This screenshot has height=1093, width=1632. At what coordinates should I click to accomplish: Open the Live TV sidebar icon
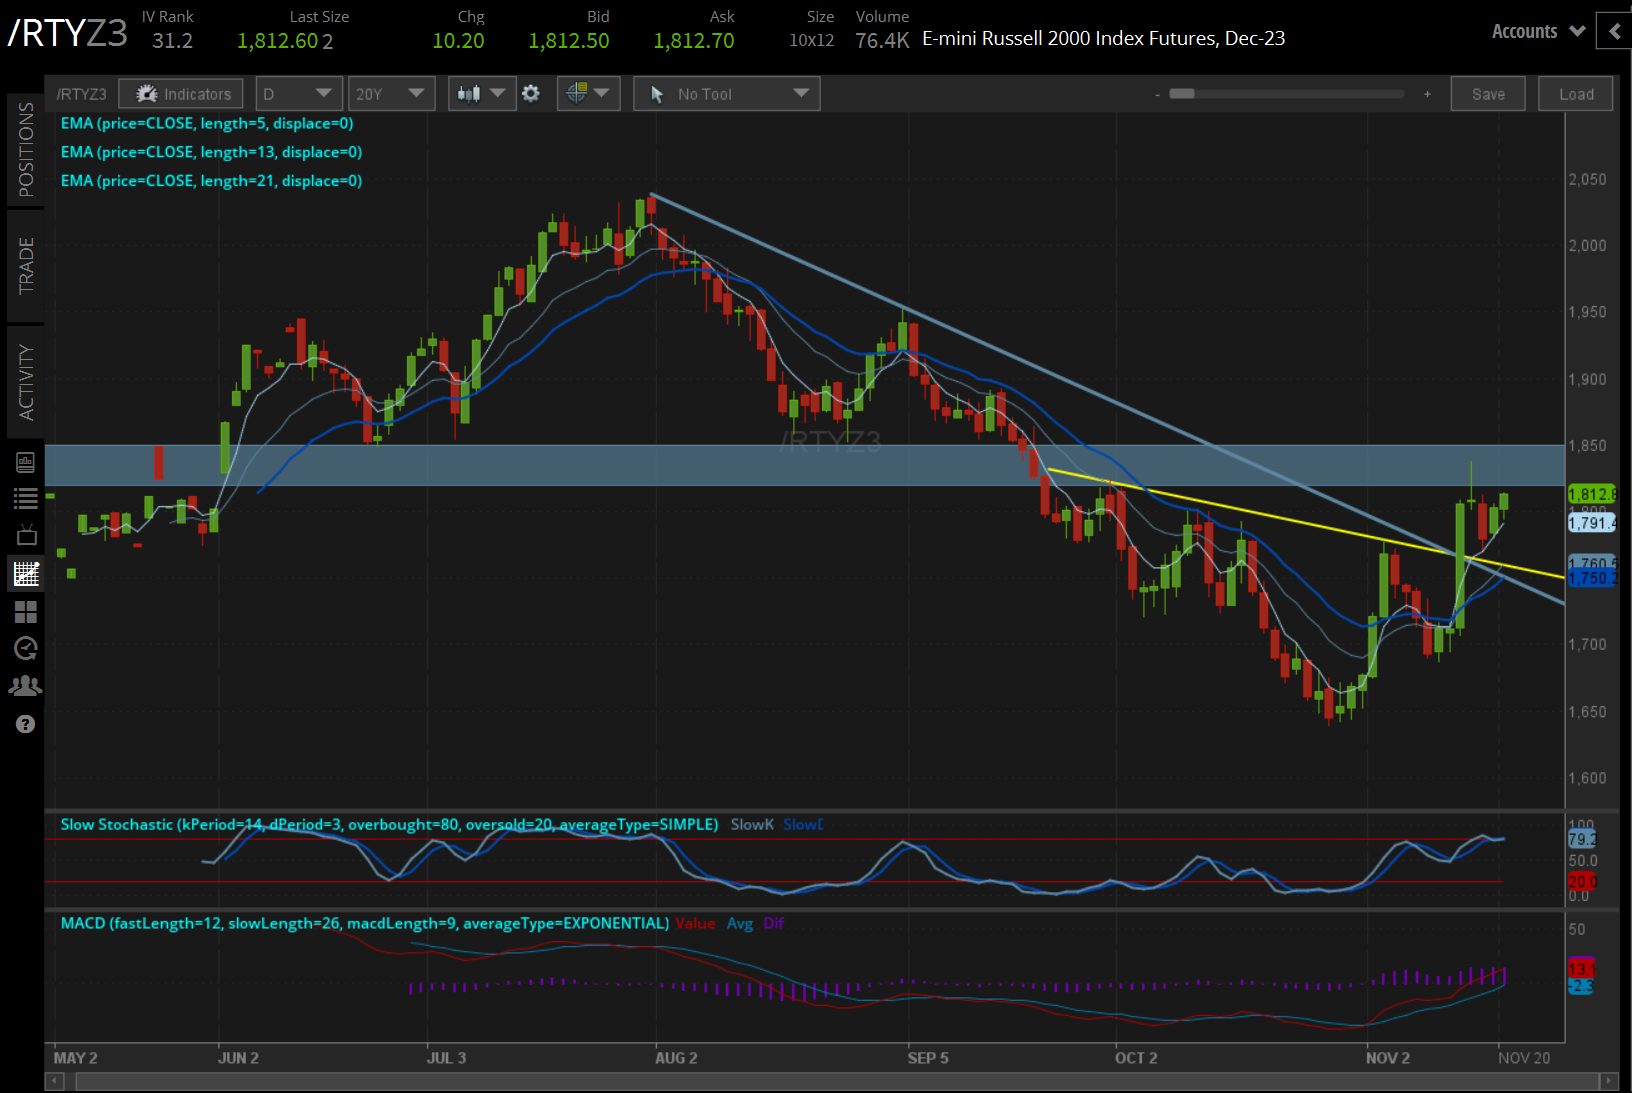click(26, 535)
